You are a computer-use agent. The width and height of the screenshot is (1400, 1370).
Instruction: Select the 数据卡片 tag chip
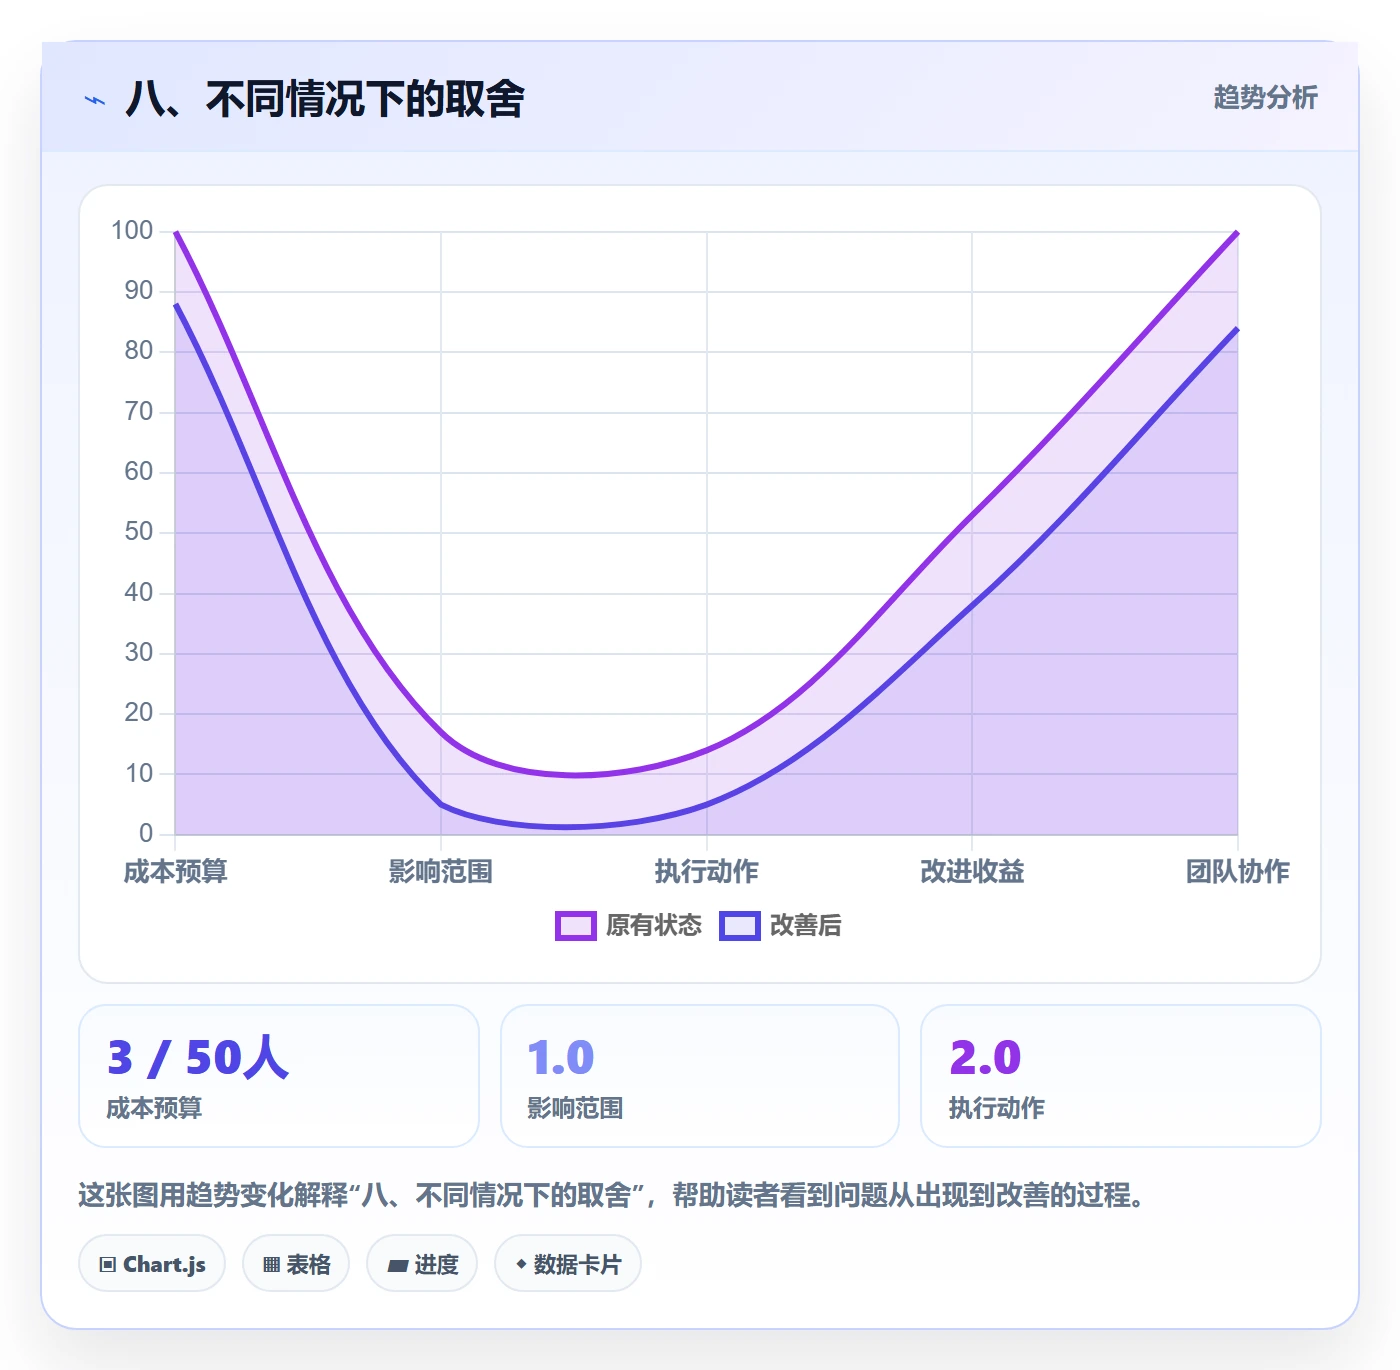(x=568, y=1264)
